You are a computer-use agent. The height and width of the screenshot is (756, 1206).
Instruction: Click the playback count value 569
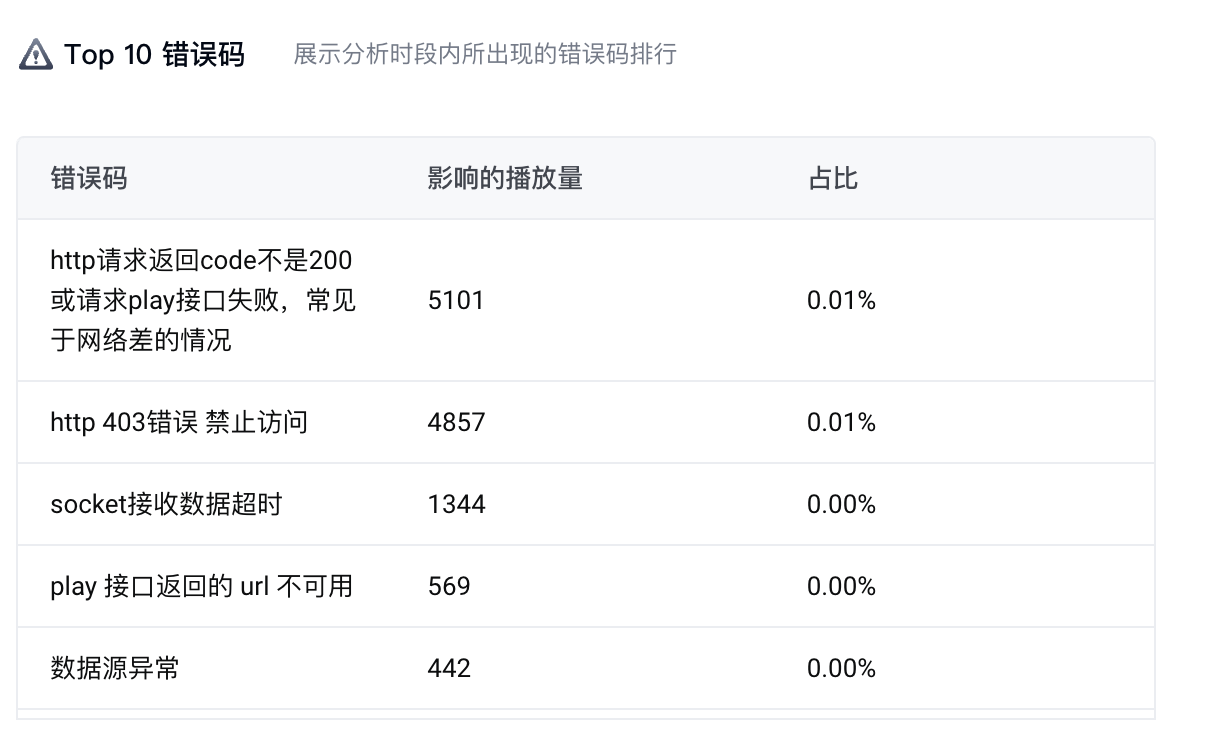449,586
